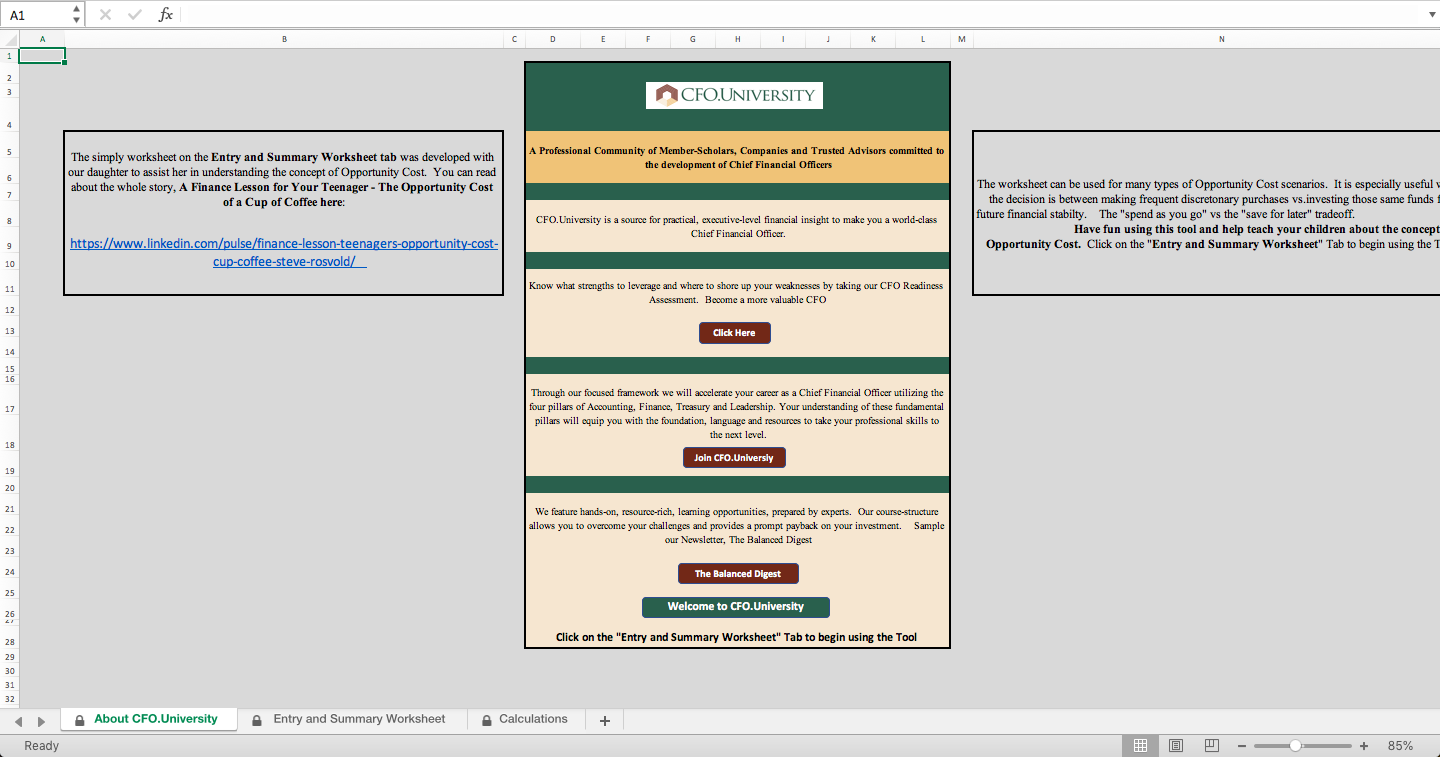Click the 'CFO.University is a source' paragraph
1440x757 pixels.
pyautogui.click(x=737, y=226)
